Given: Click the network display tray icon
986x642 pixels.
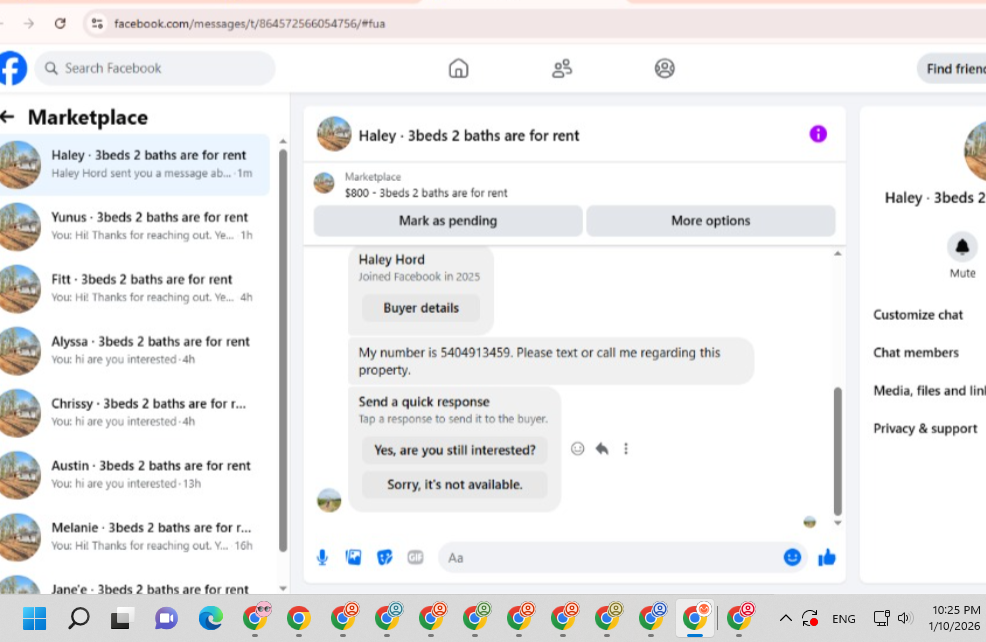Looking at the screenshot, I should (x=880, y=619).
